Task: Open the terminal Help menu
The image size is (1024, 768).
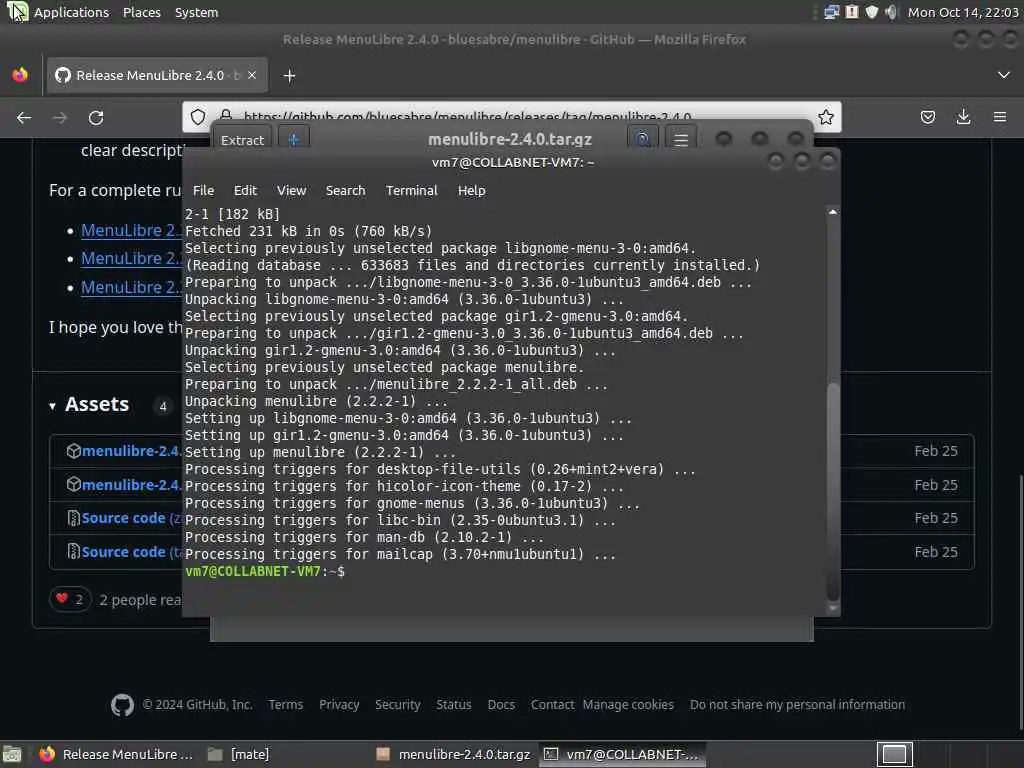Action: pos(472,191)
